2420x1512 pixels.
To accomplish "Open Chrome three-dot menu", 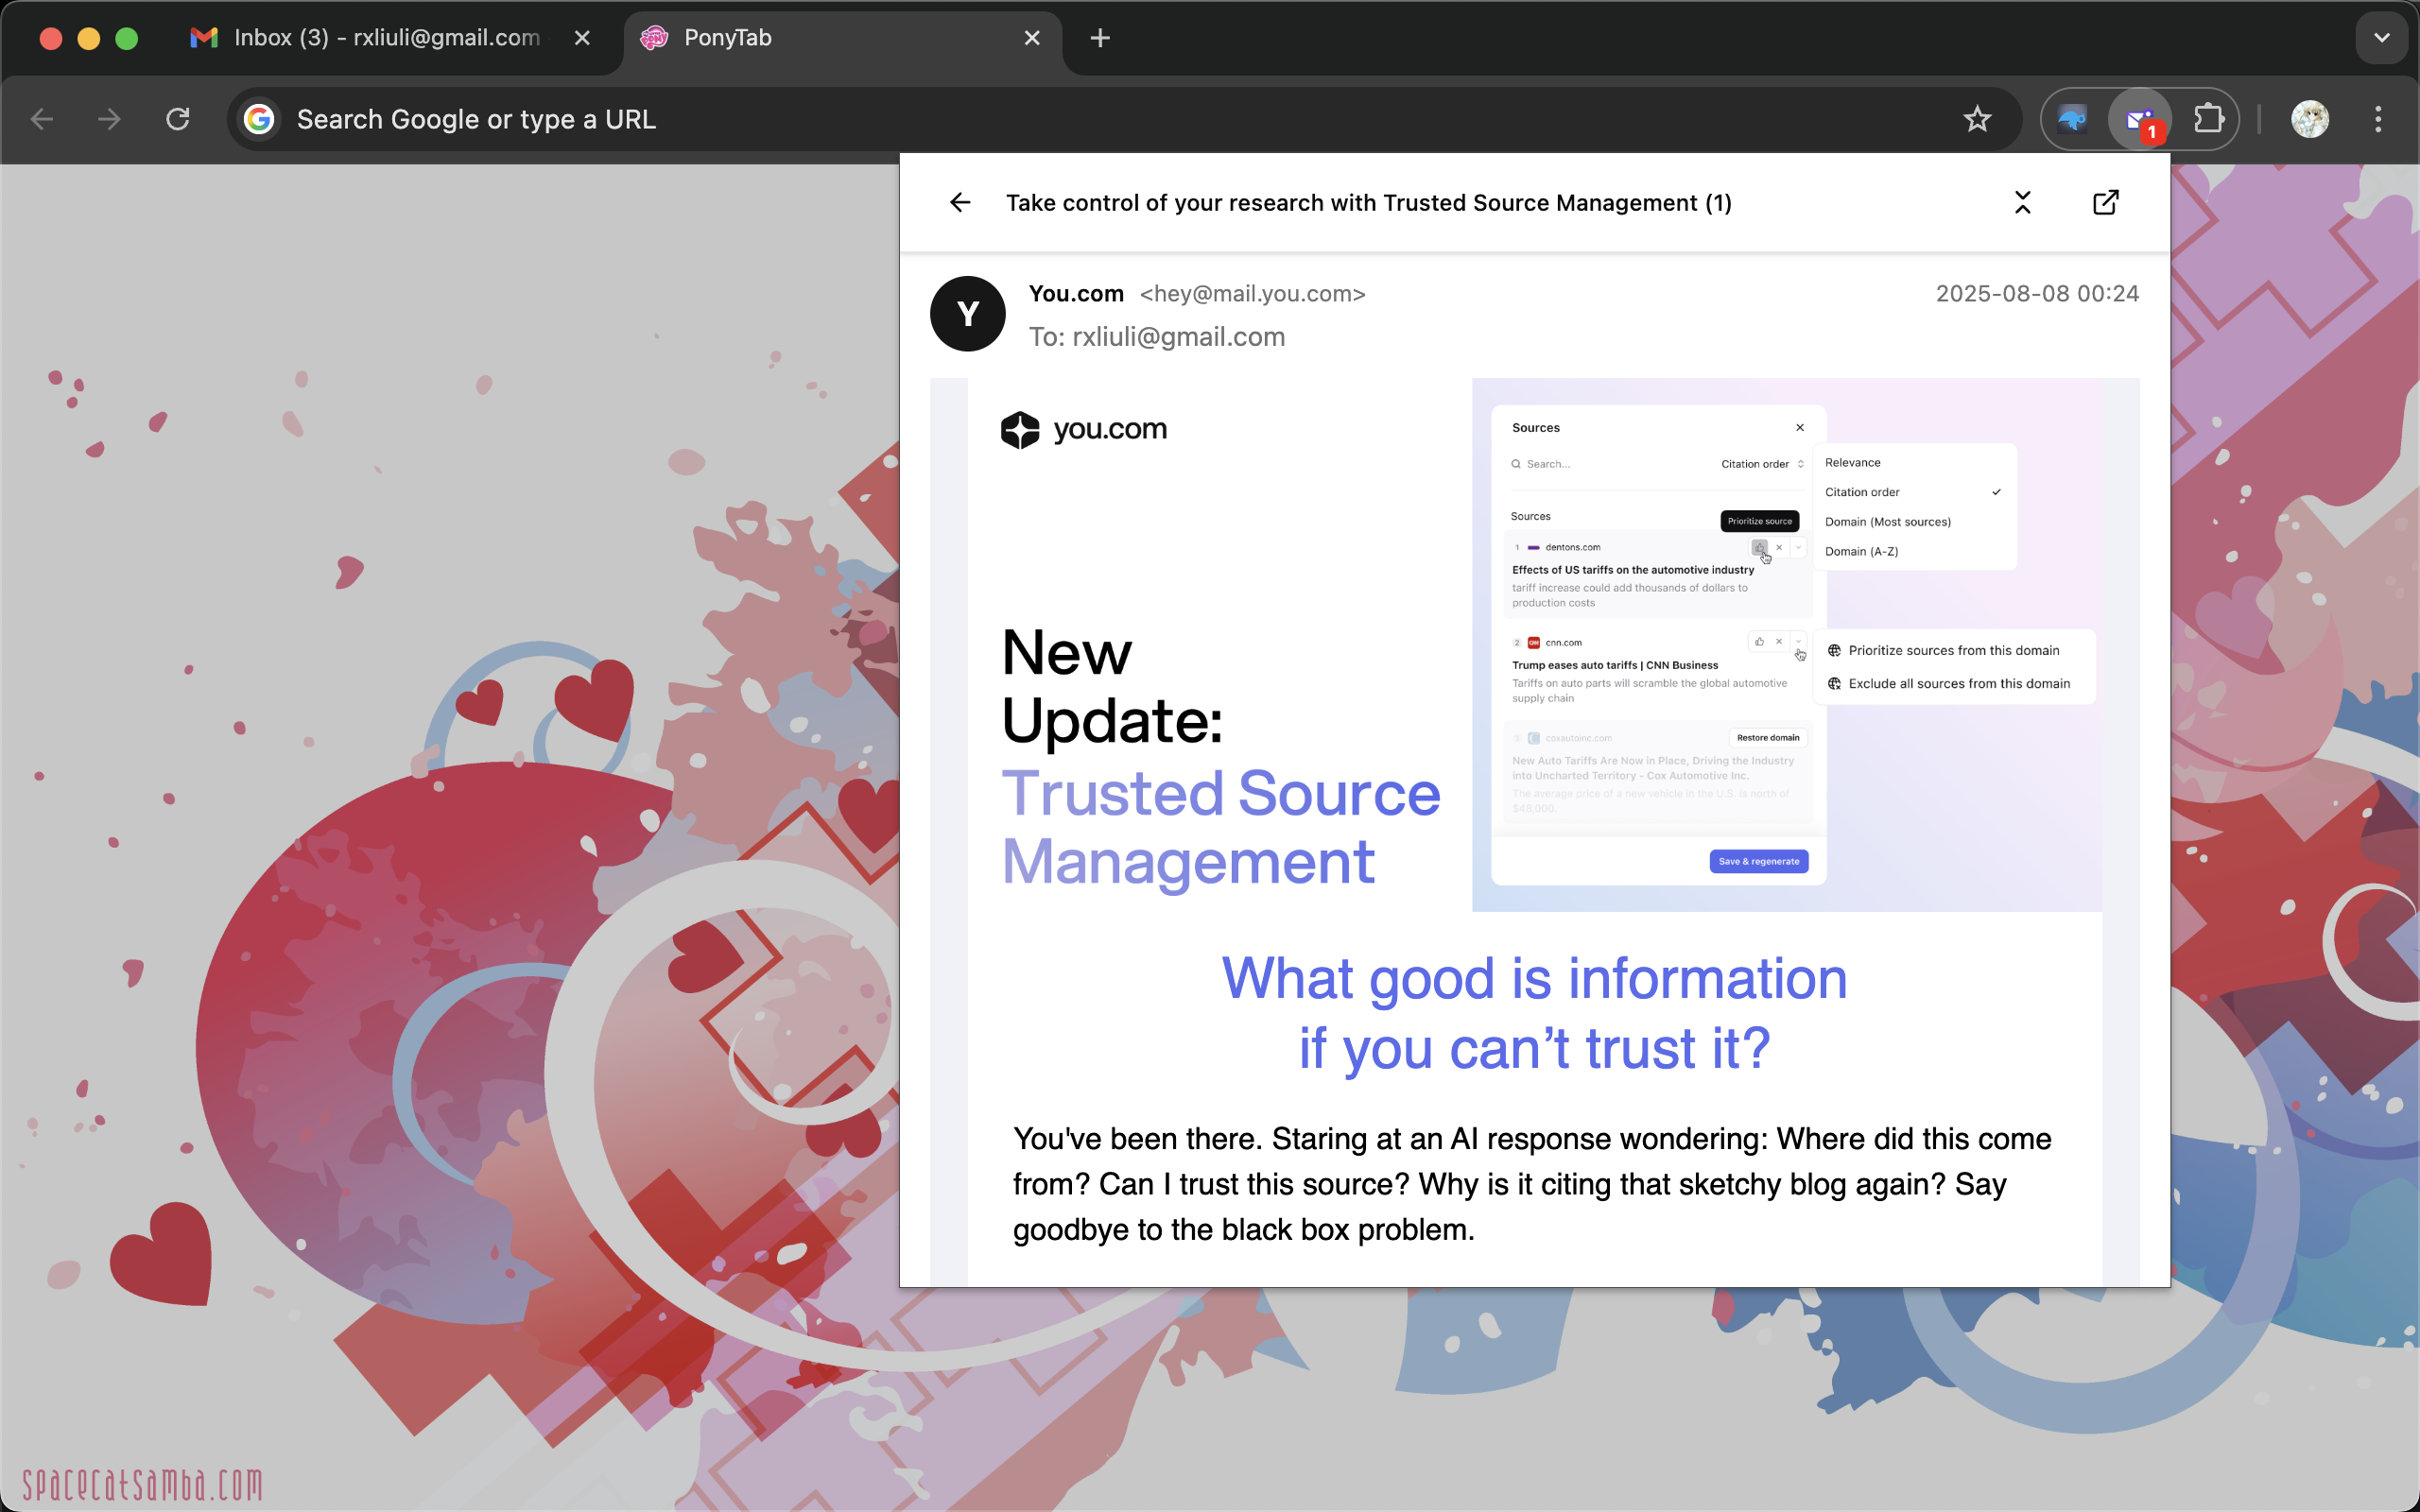I will tap(2378, 120).
